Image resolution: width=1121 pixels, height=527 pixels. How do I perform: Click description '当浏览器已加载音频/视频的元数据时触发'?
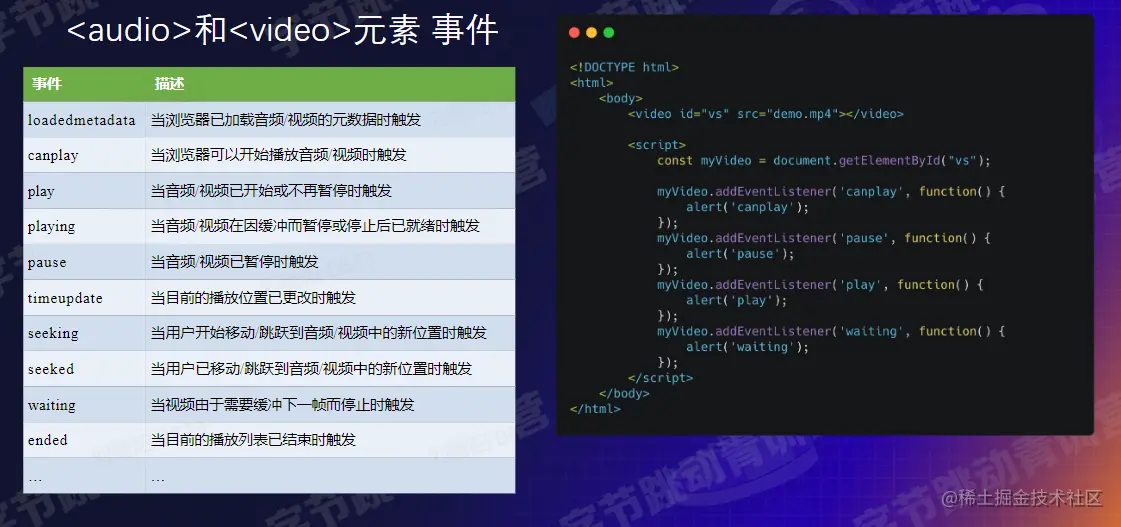pos(286,119)
